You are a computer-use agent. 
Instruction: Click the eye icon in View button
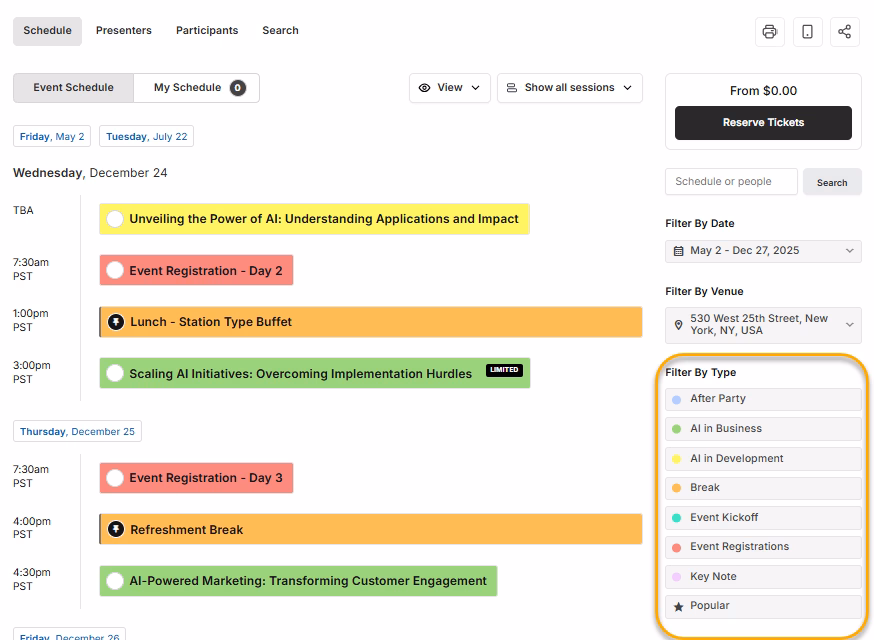[424, 88]
